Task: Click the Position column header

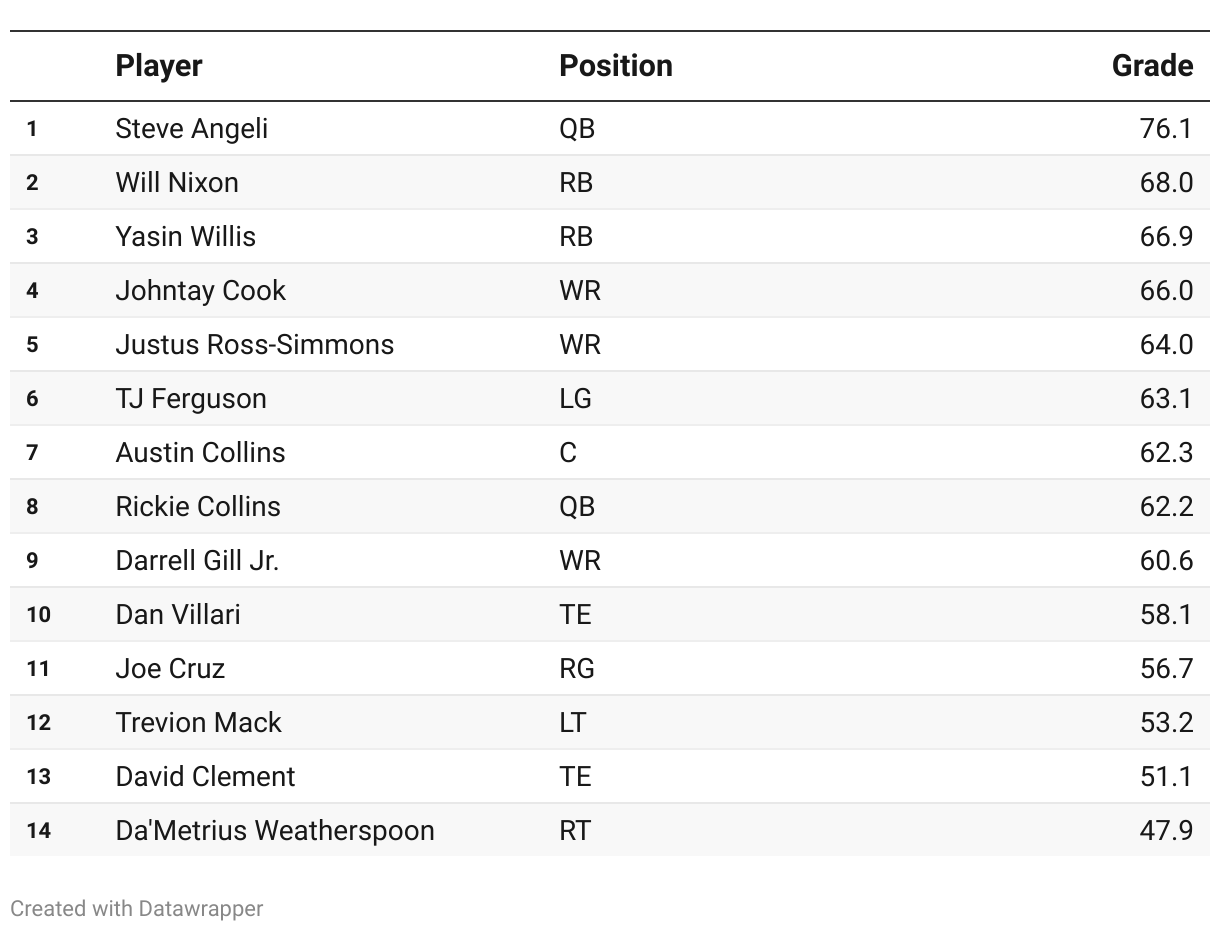Action: pyautogui.click(x=616, y=66)
